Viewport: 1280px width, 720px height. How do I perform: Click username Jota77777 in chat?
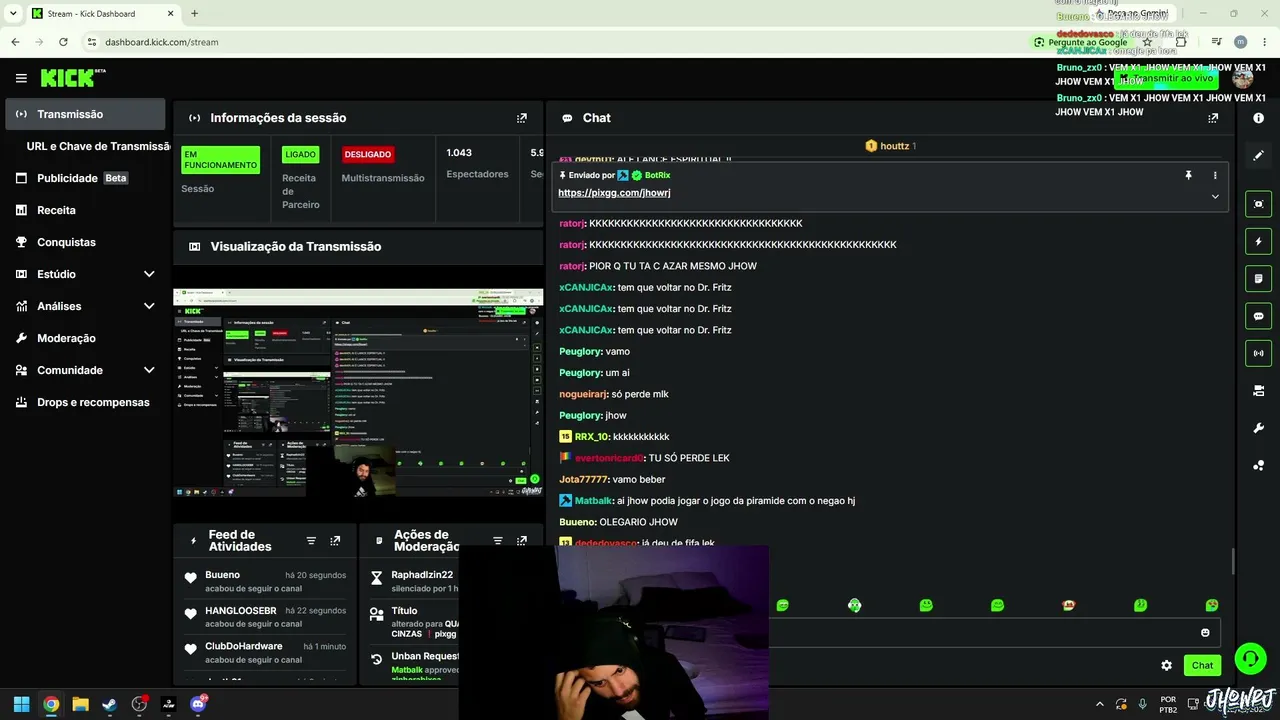tap(583, 479)
